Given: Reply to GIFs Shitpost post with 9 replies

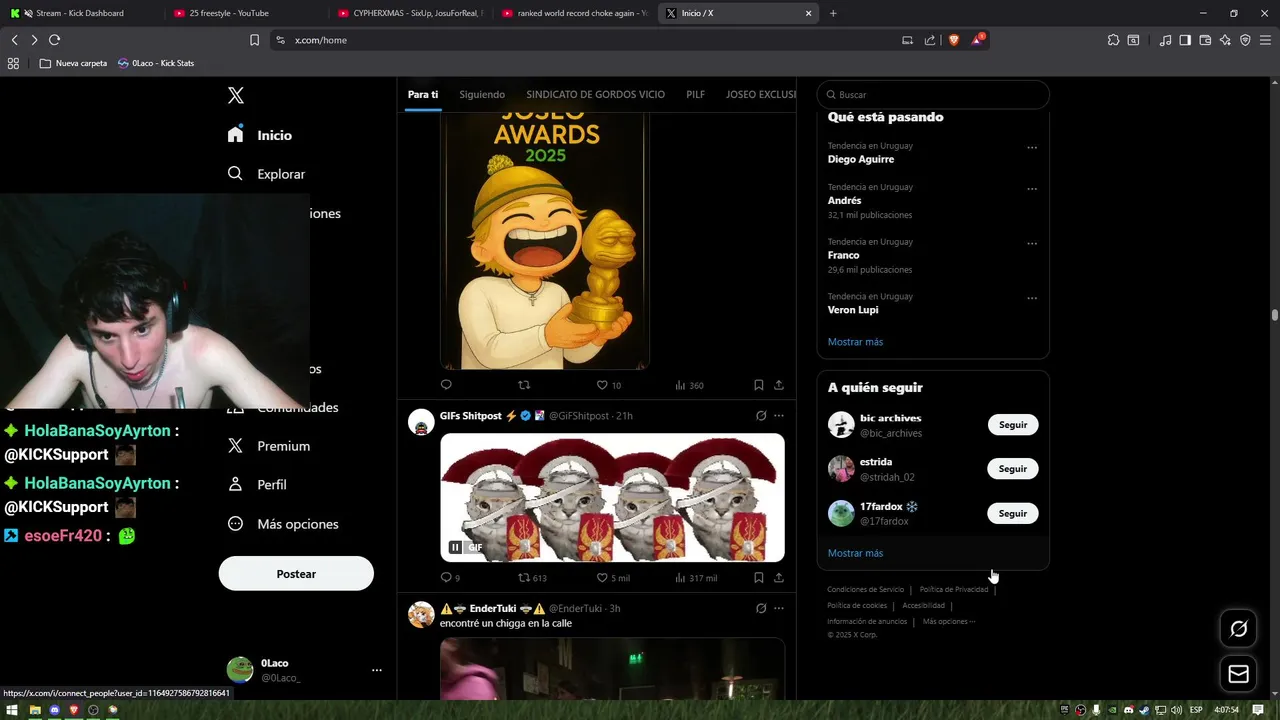Looking at the screenshot, I should [x=450, y=578].
